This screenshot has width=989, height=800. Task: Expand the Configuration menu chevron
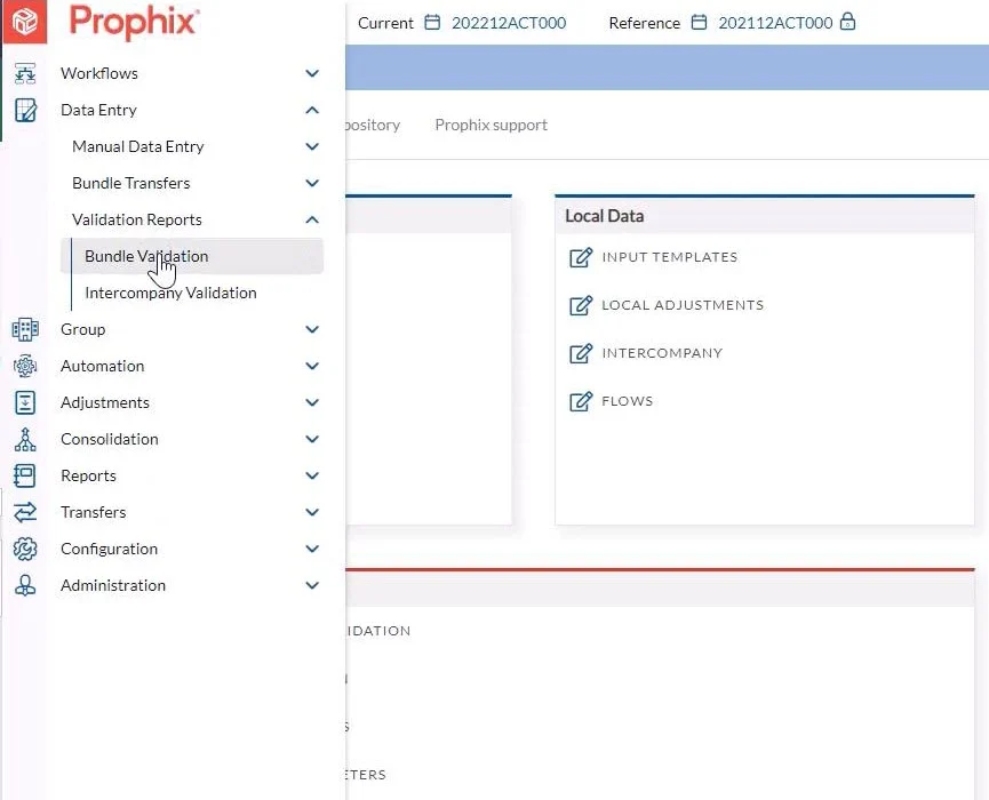point(312,549)
